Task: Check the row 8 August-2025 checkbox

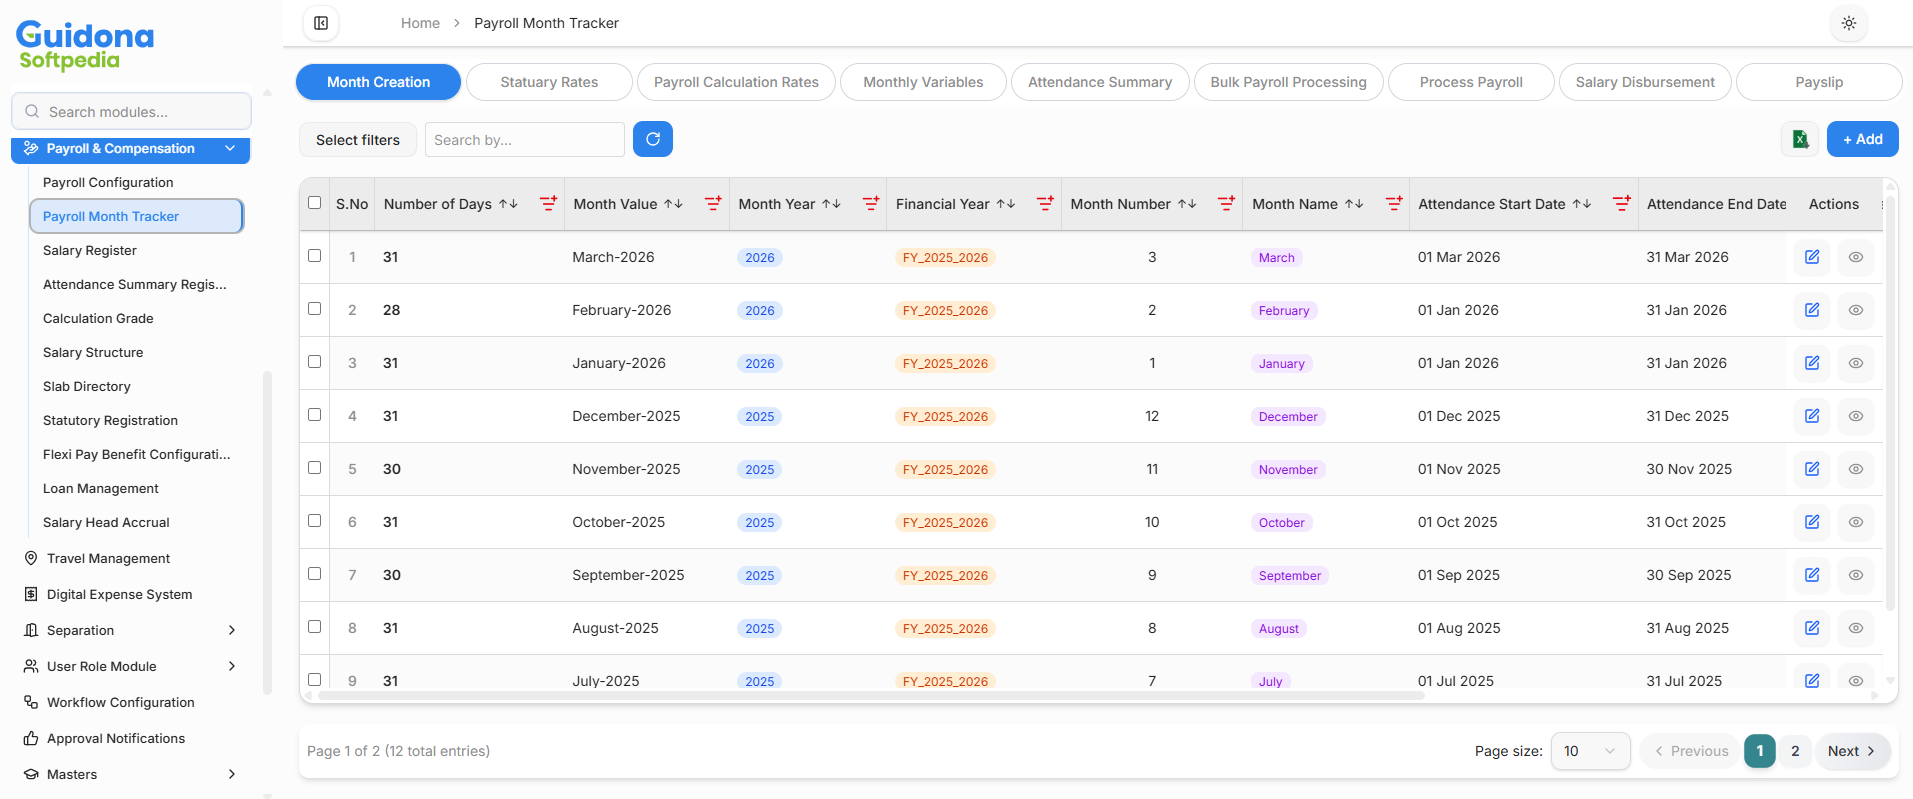Action: tap(315, 627)
